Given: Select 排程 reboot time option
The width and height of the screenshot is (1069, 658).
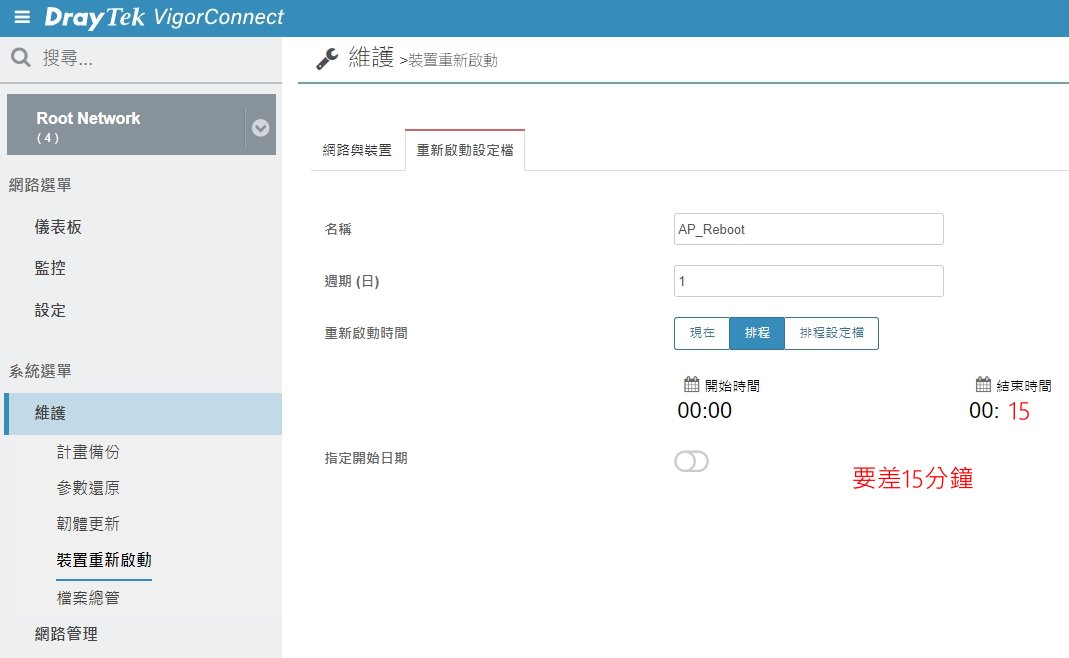Looking at the screenshot, I should click(x=757, y=333).
